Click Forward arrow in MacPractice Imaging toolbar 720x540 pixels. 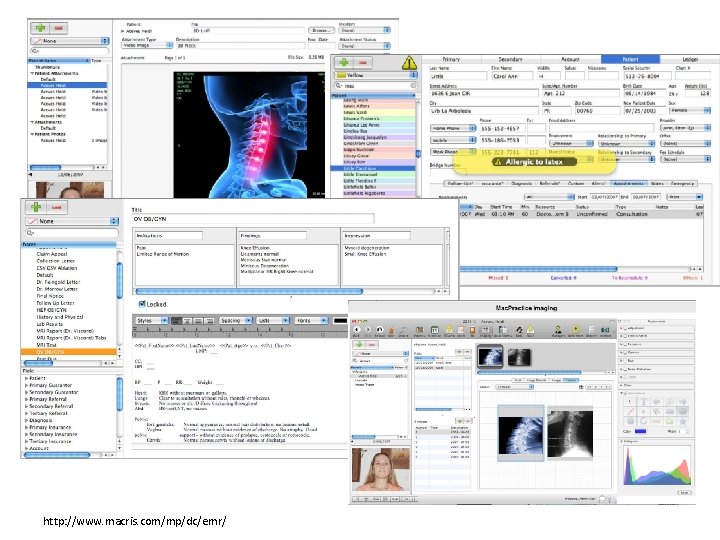pyautogui.click(x=368, y=330)
